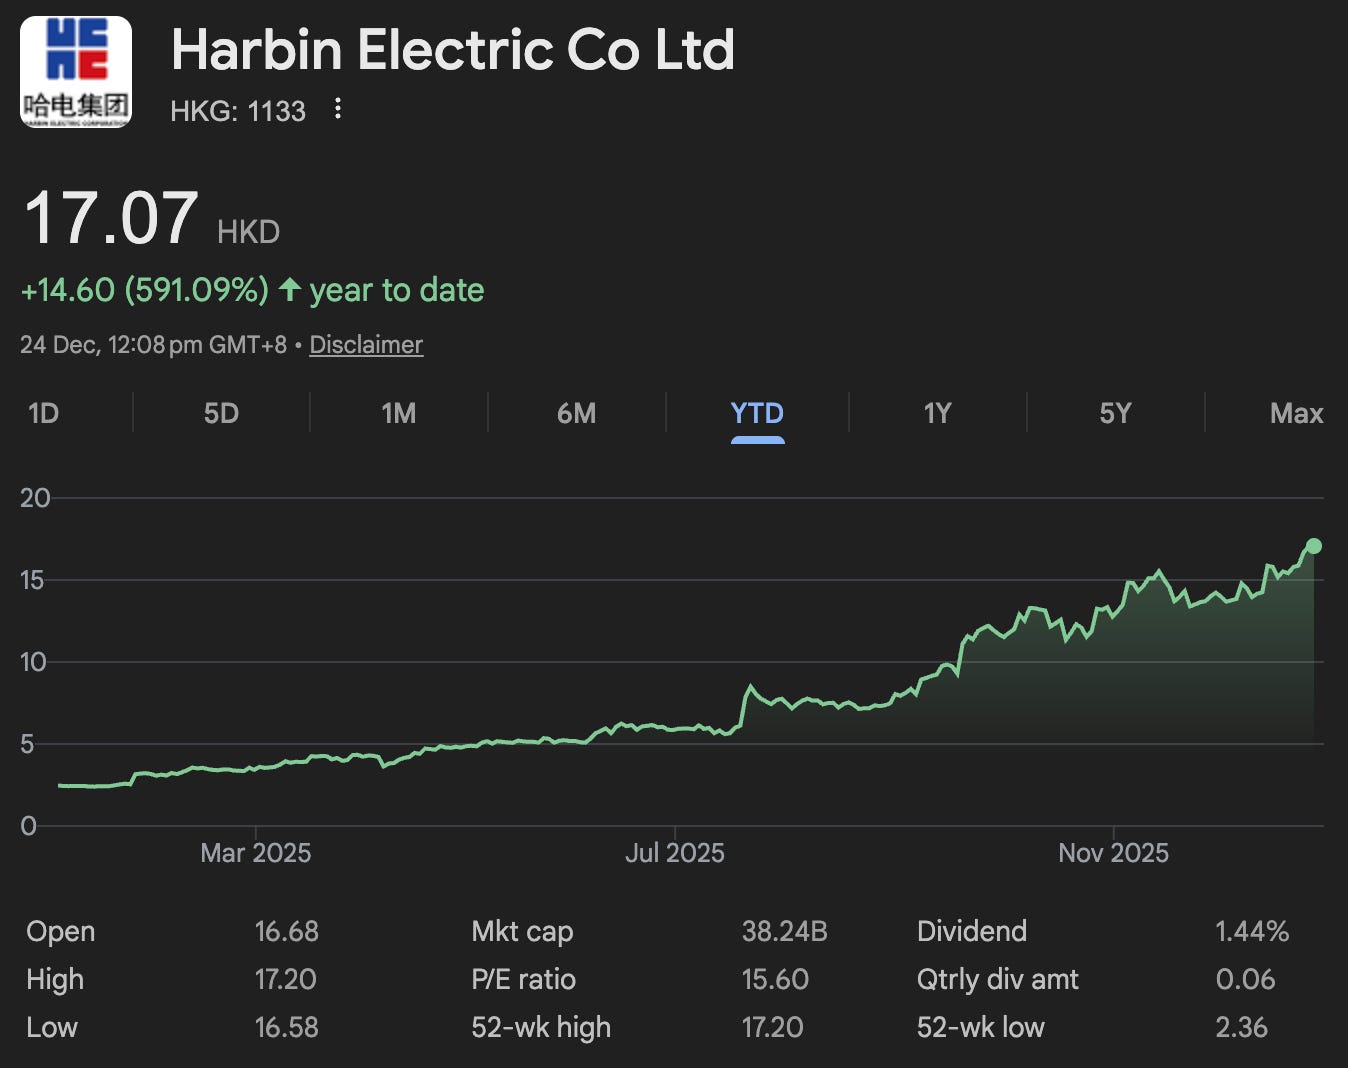Click the Open value 16.68
This screenshot has width=1348, height=1068.
click(x=287, y=931)
